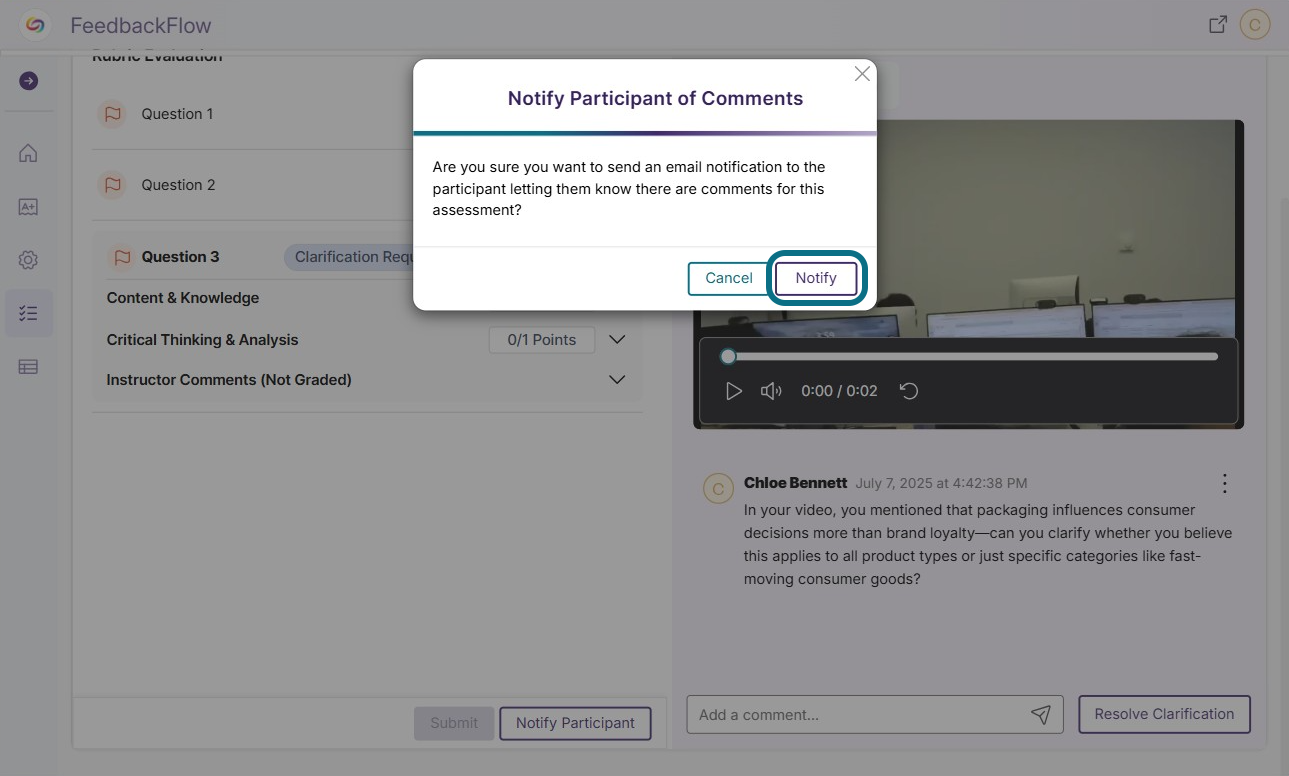Screen dimensions: 1289x776
Task: Expand sidebar with the arrow icon
Action: [29, 81]
